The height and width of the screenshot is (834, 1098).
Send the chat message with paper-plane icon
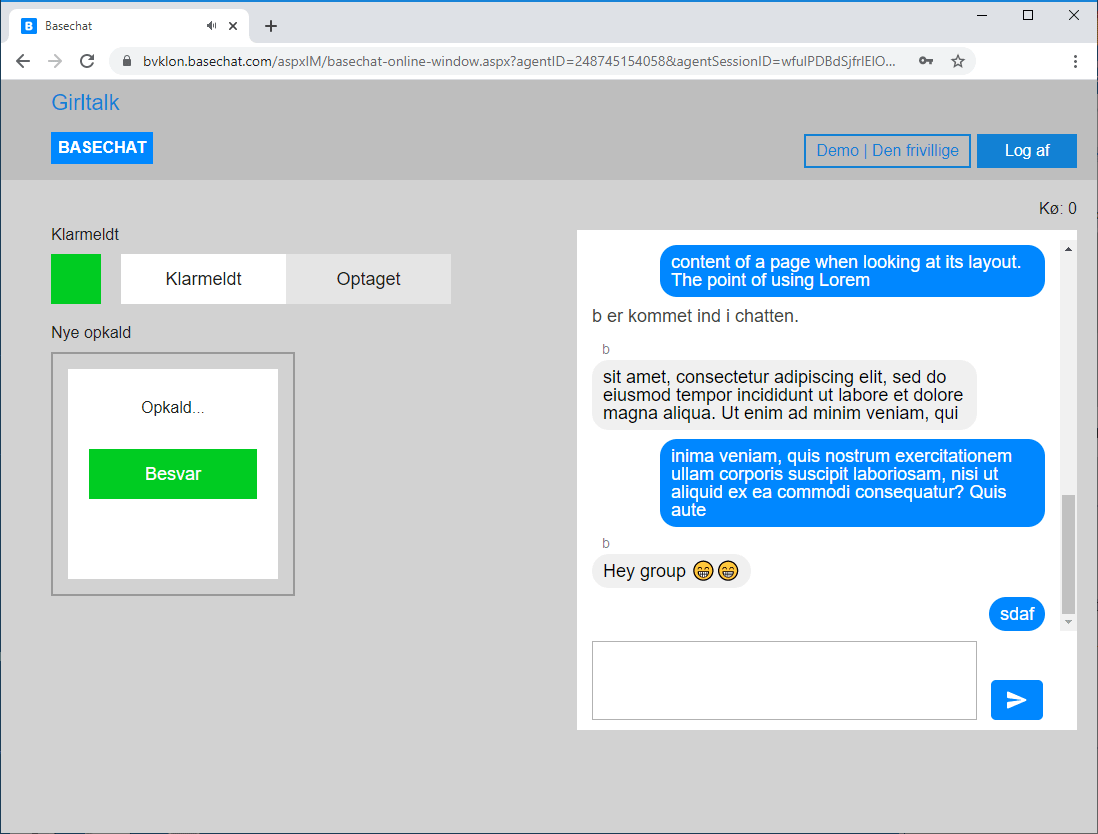click(x=1016, y=700)
